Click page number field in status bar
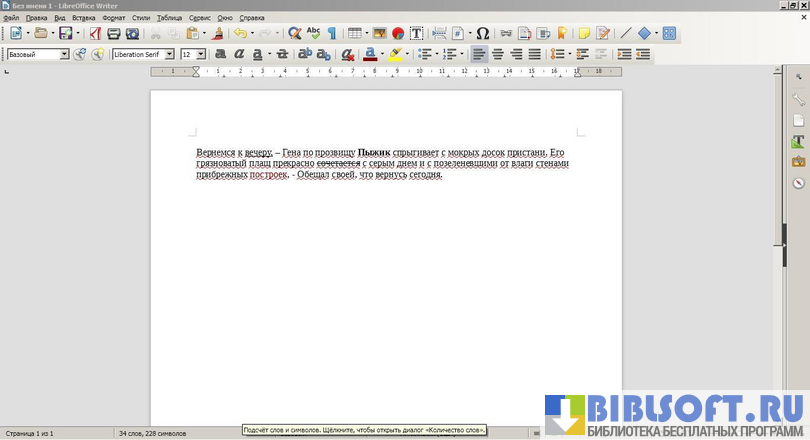Image resolution: width=810 pixels, height=440 pixels. tap(30, 433)
